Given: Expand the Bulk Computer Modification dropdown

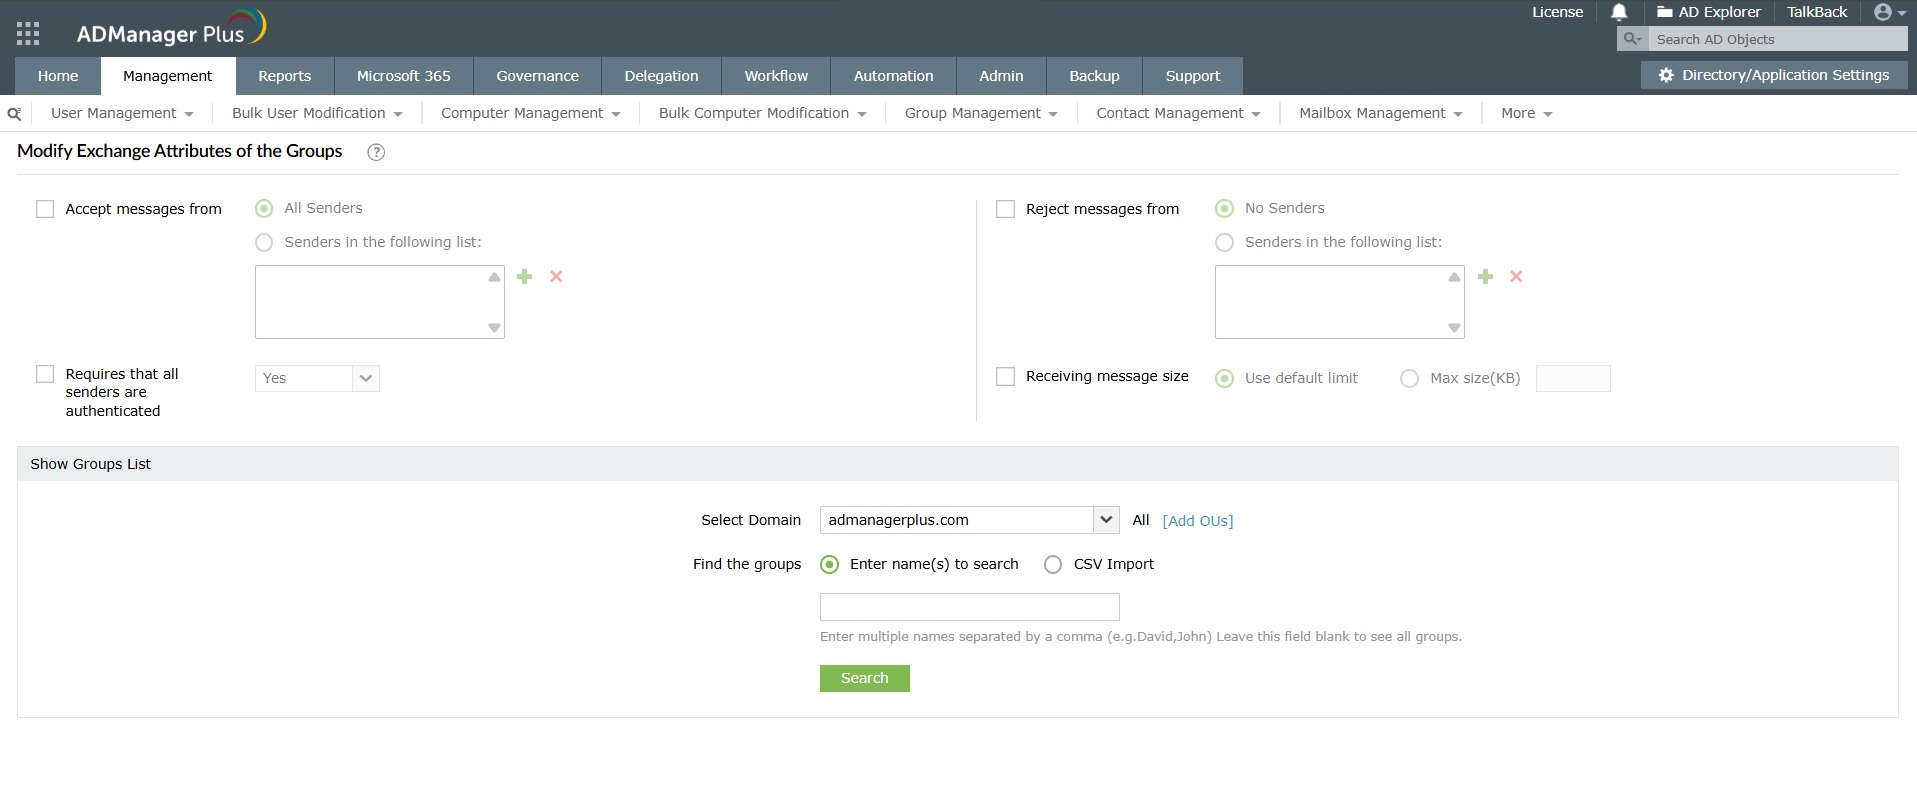Looking at the screenshot, I should (762, 113).
